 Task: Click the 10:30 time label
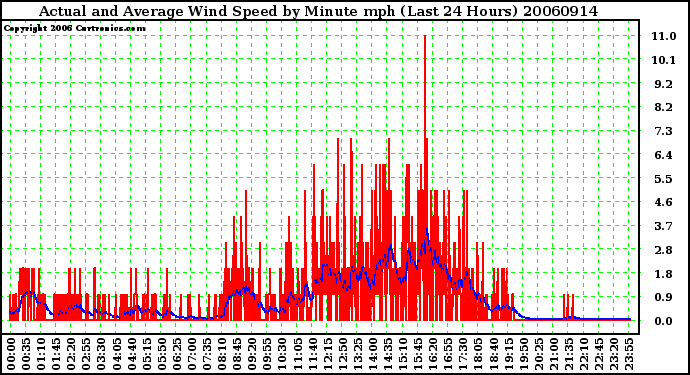283,354
